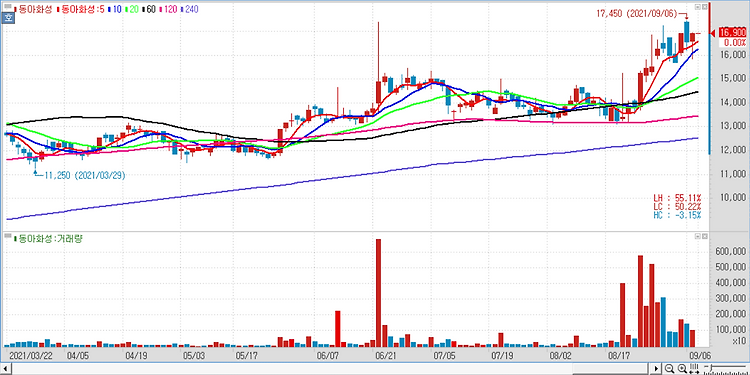Click the 17,450 (2021/09/06) high label
750x375 pixels.
(636, 14)
